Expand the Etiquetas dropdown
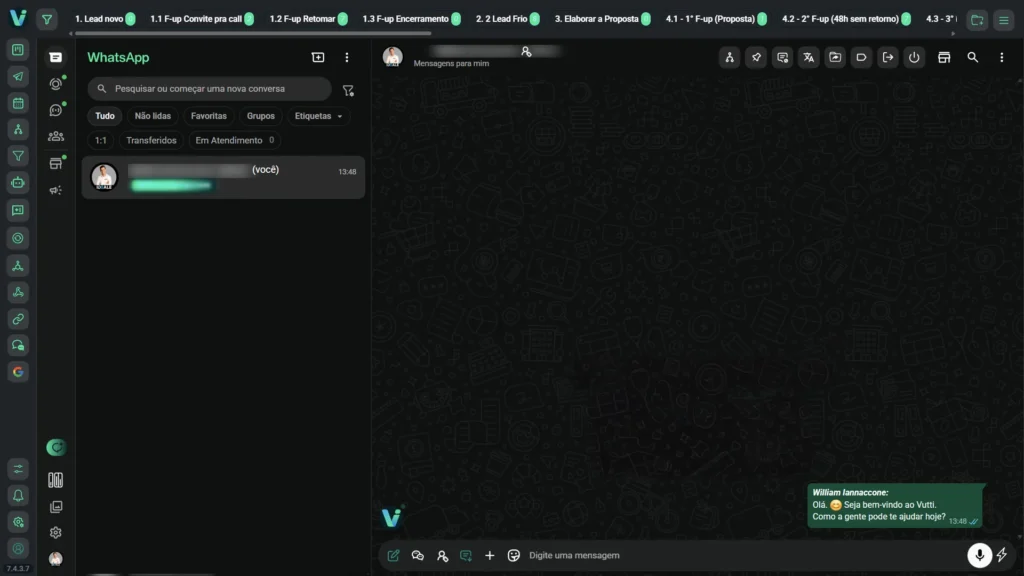The height and width of the screenshot is (576, 1024). coord(318,116)
